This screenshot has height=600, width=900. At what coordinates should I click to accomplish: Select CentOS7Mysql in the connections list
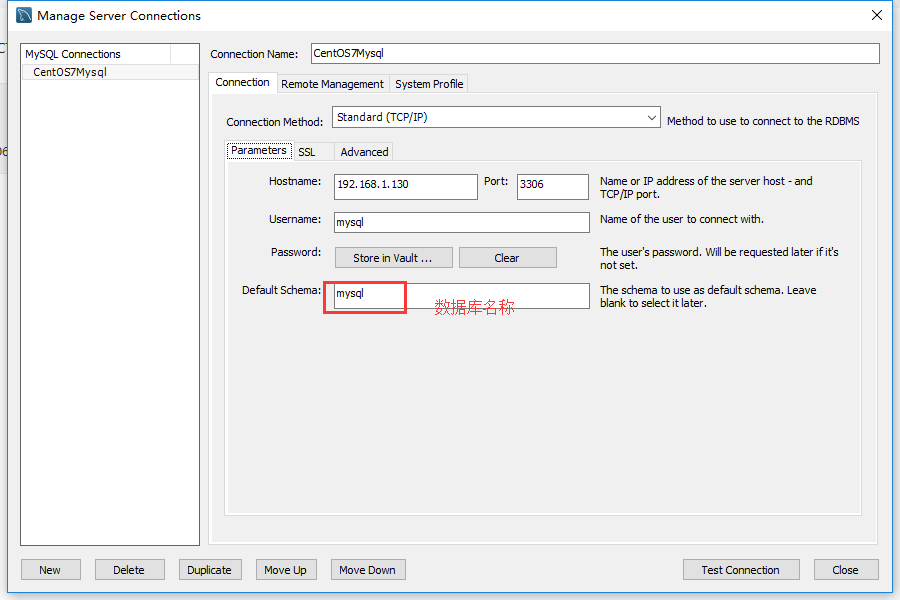[x=110, y=72]
